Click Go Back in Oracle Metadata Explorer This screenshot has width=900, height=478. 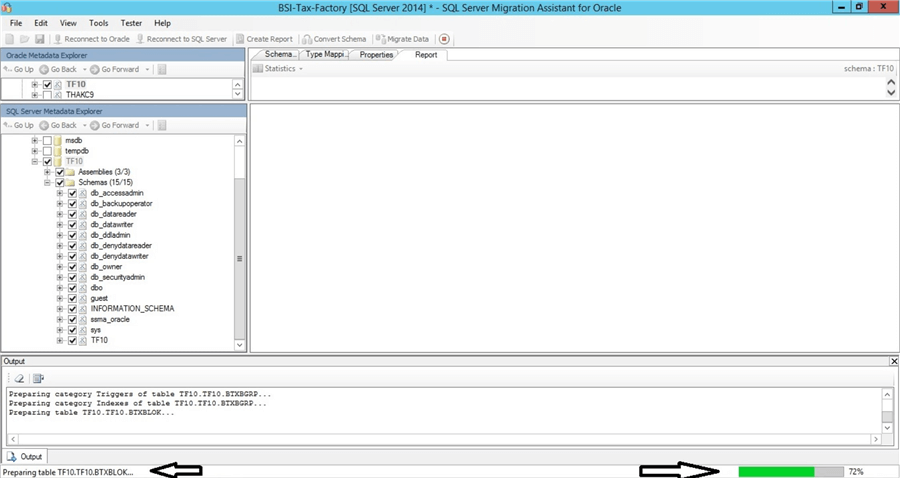(58, 69)
